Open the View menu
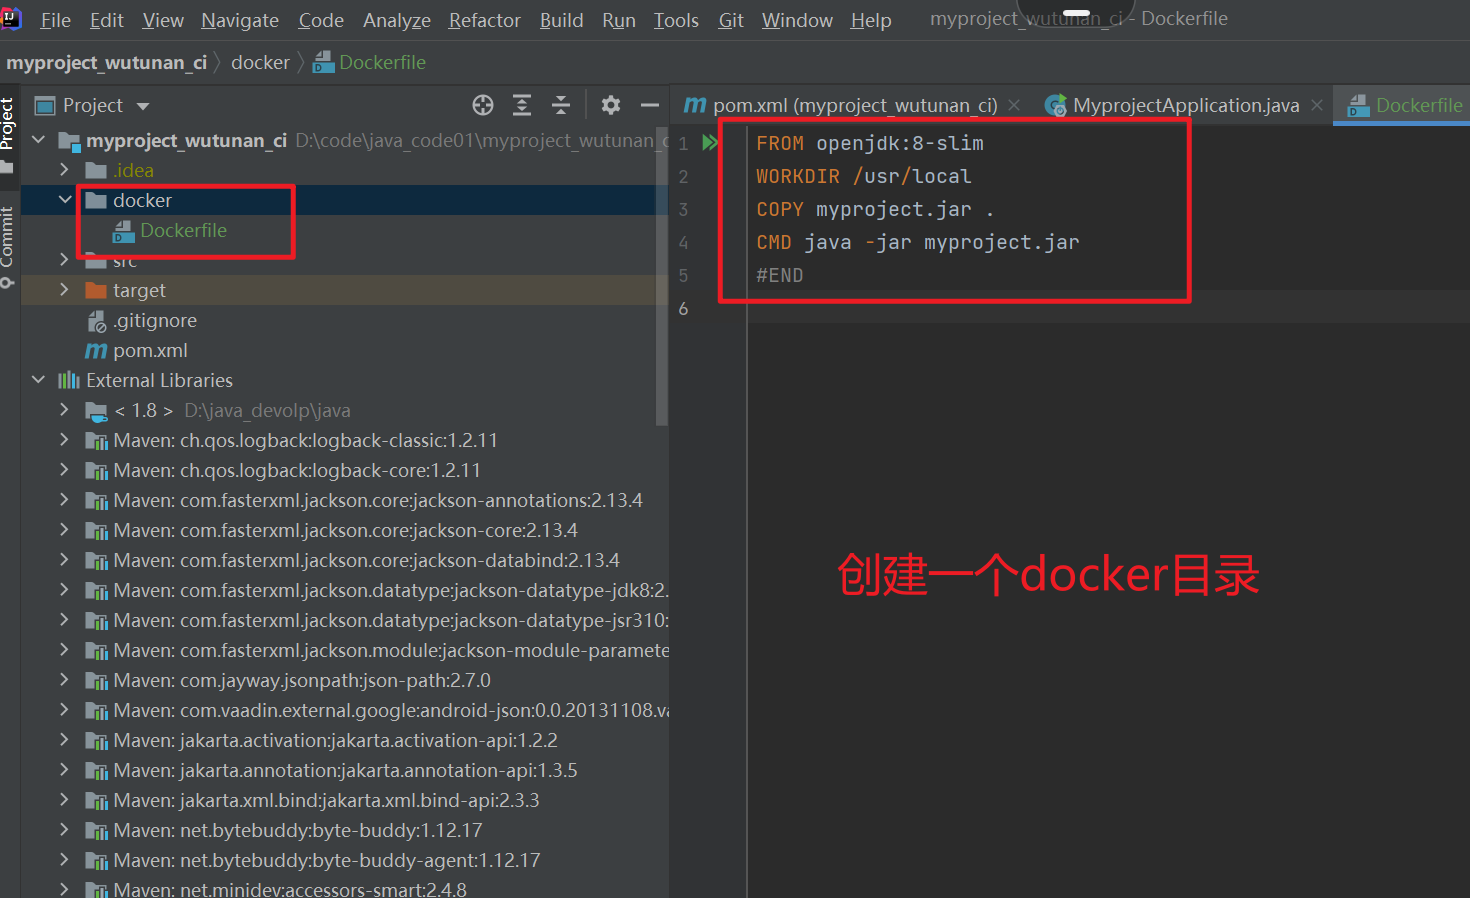The width and height of the screenshot is (1470, 898). click(163, 20)
